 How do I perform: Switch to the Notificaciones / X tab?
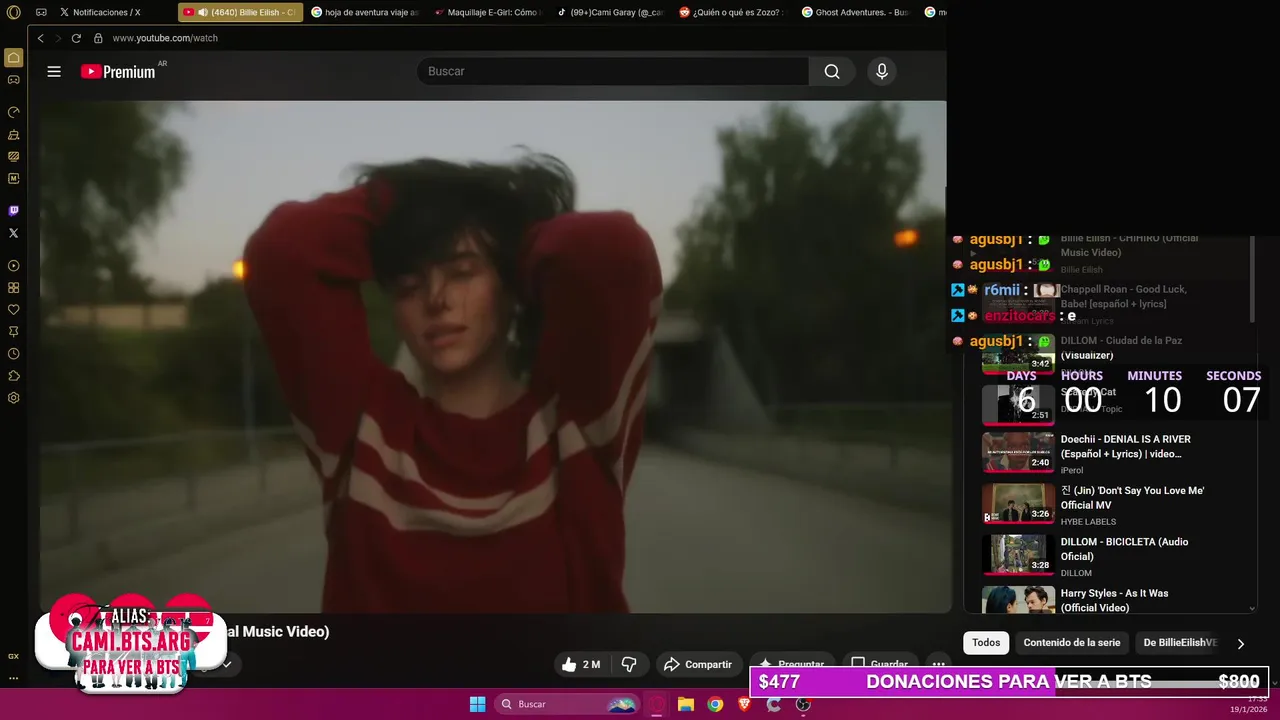100,12
